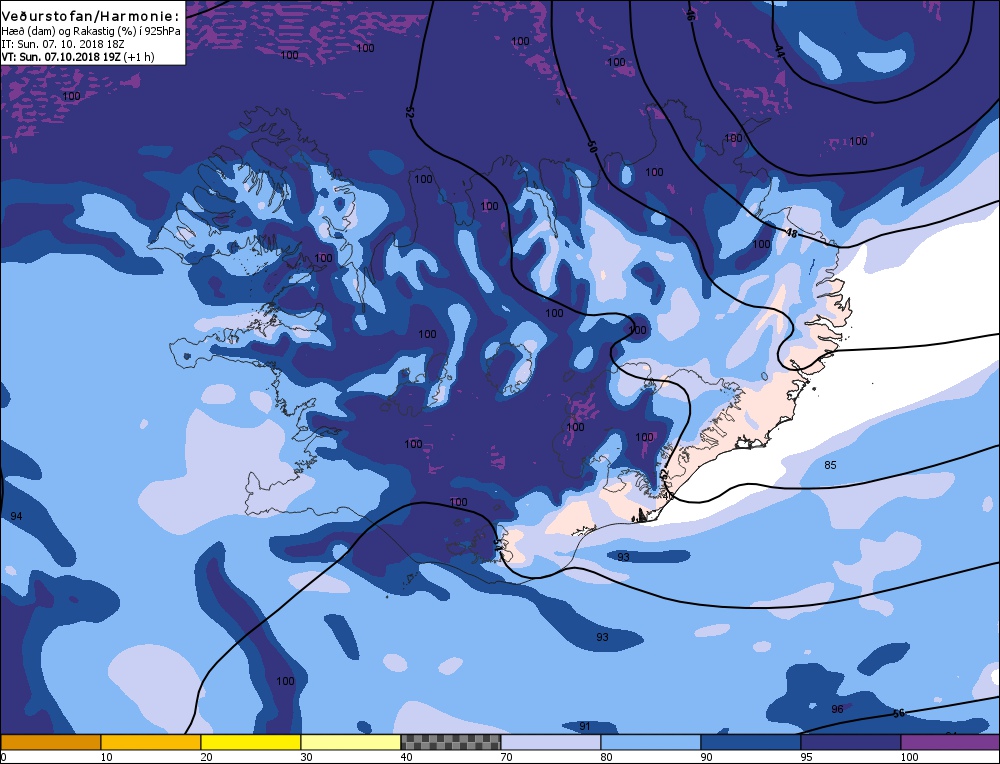Viewport: 1000px width, 764px height.
Task: Click the humidity value '91' on the map
Action: click(x=585, y=726)
